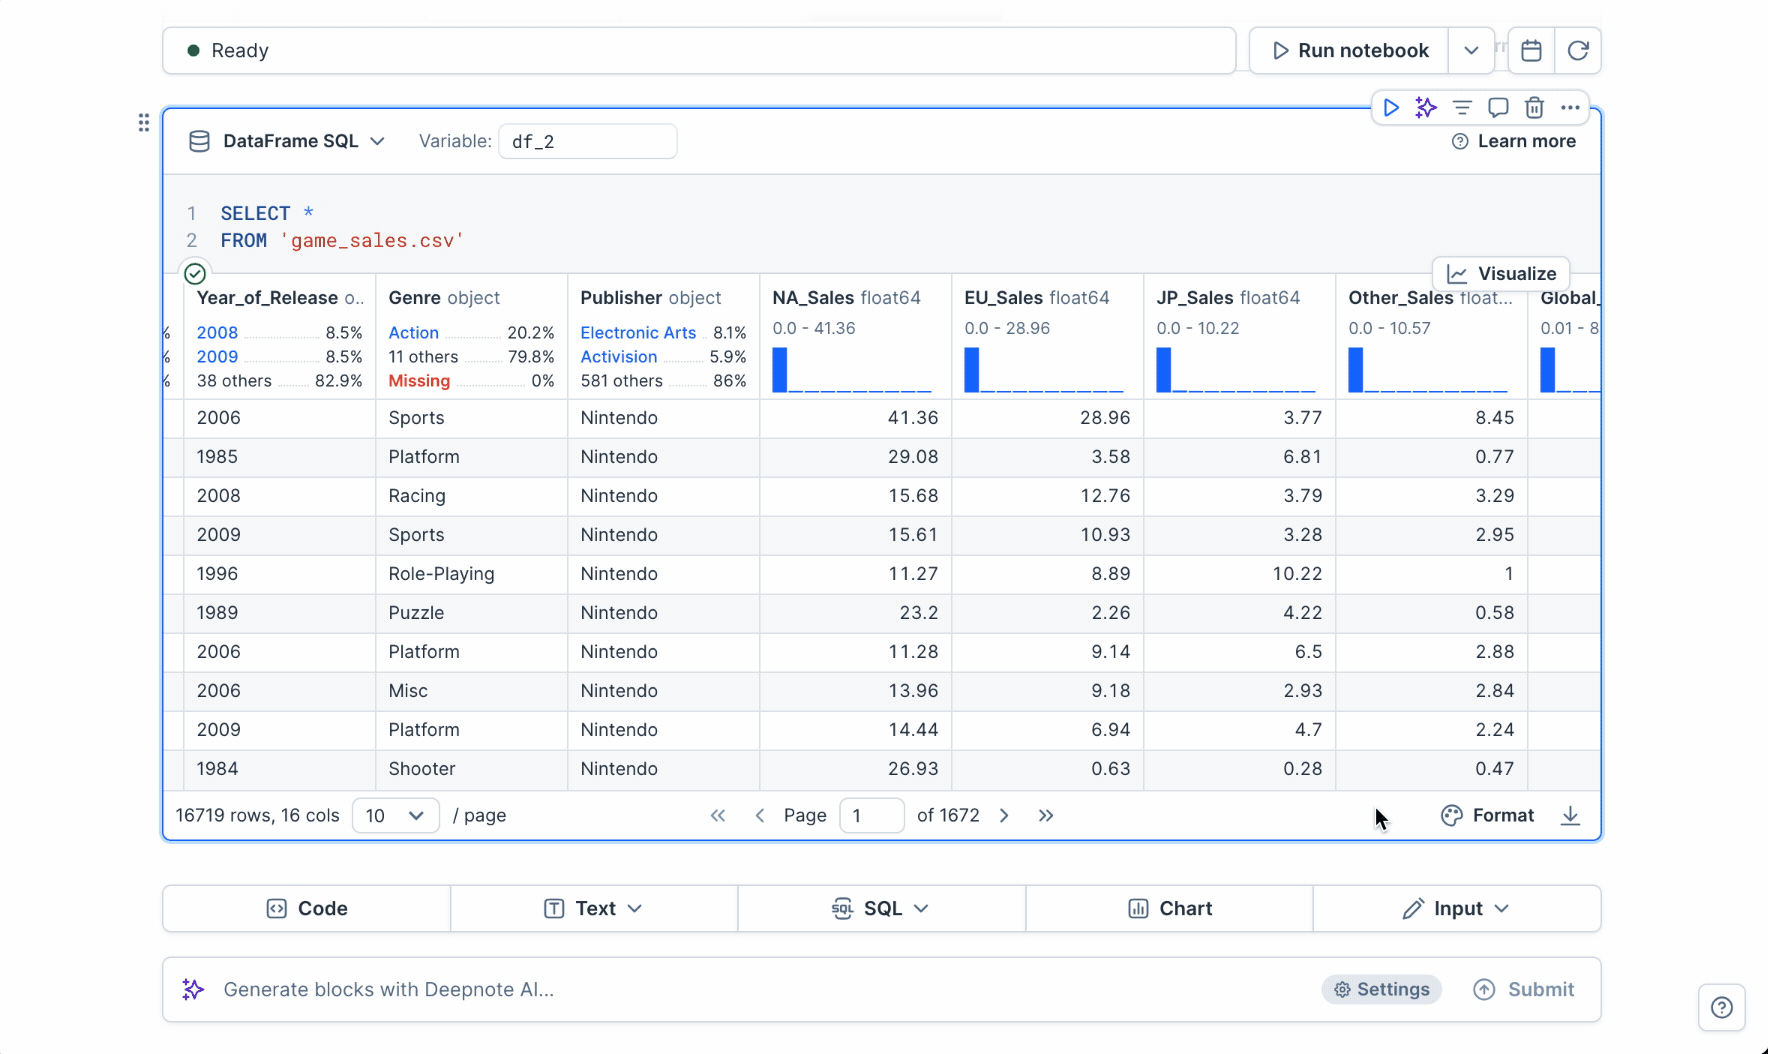Open block more options ellipsis
The width and height of the screenshot is (1768, 1054).
[x=1570, y=108]
